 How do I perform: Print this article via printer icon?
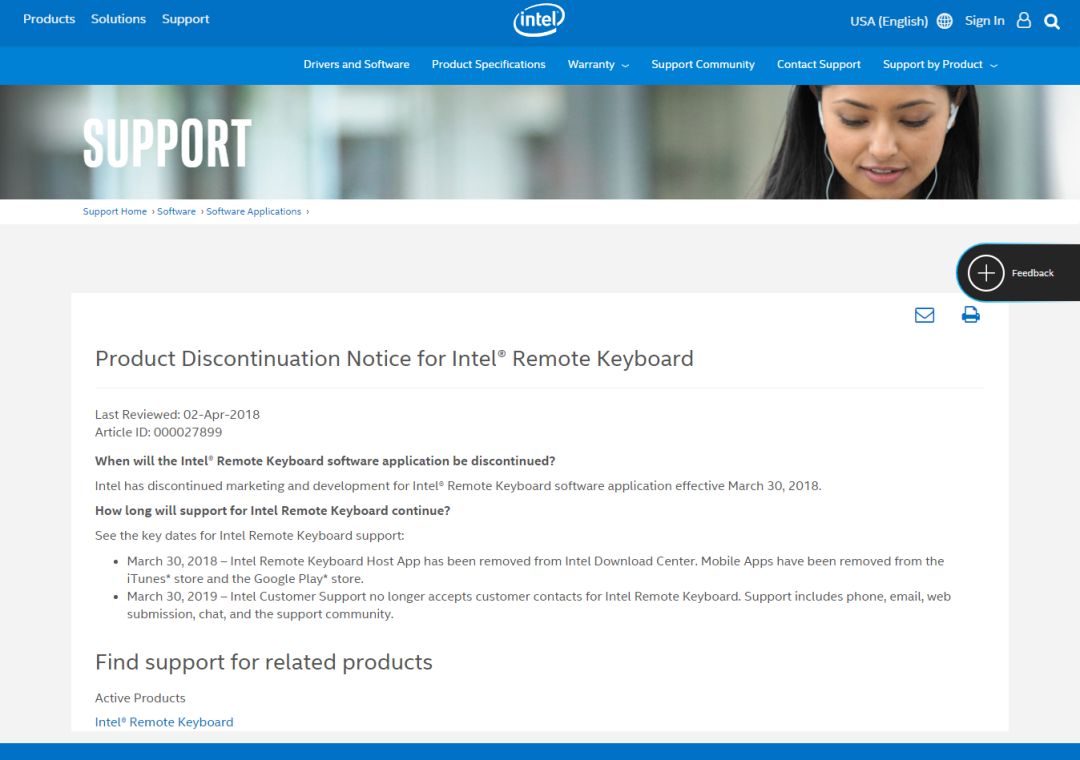coord(970,315)
